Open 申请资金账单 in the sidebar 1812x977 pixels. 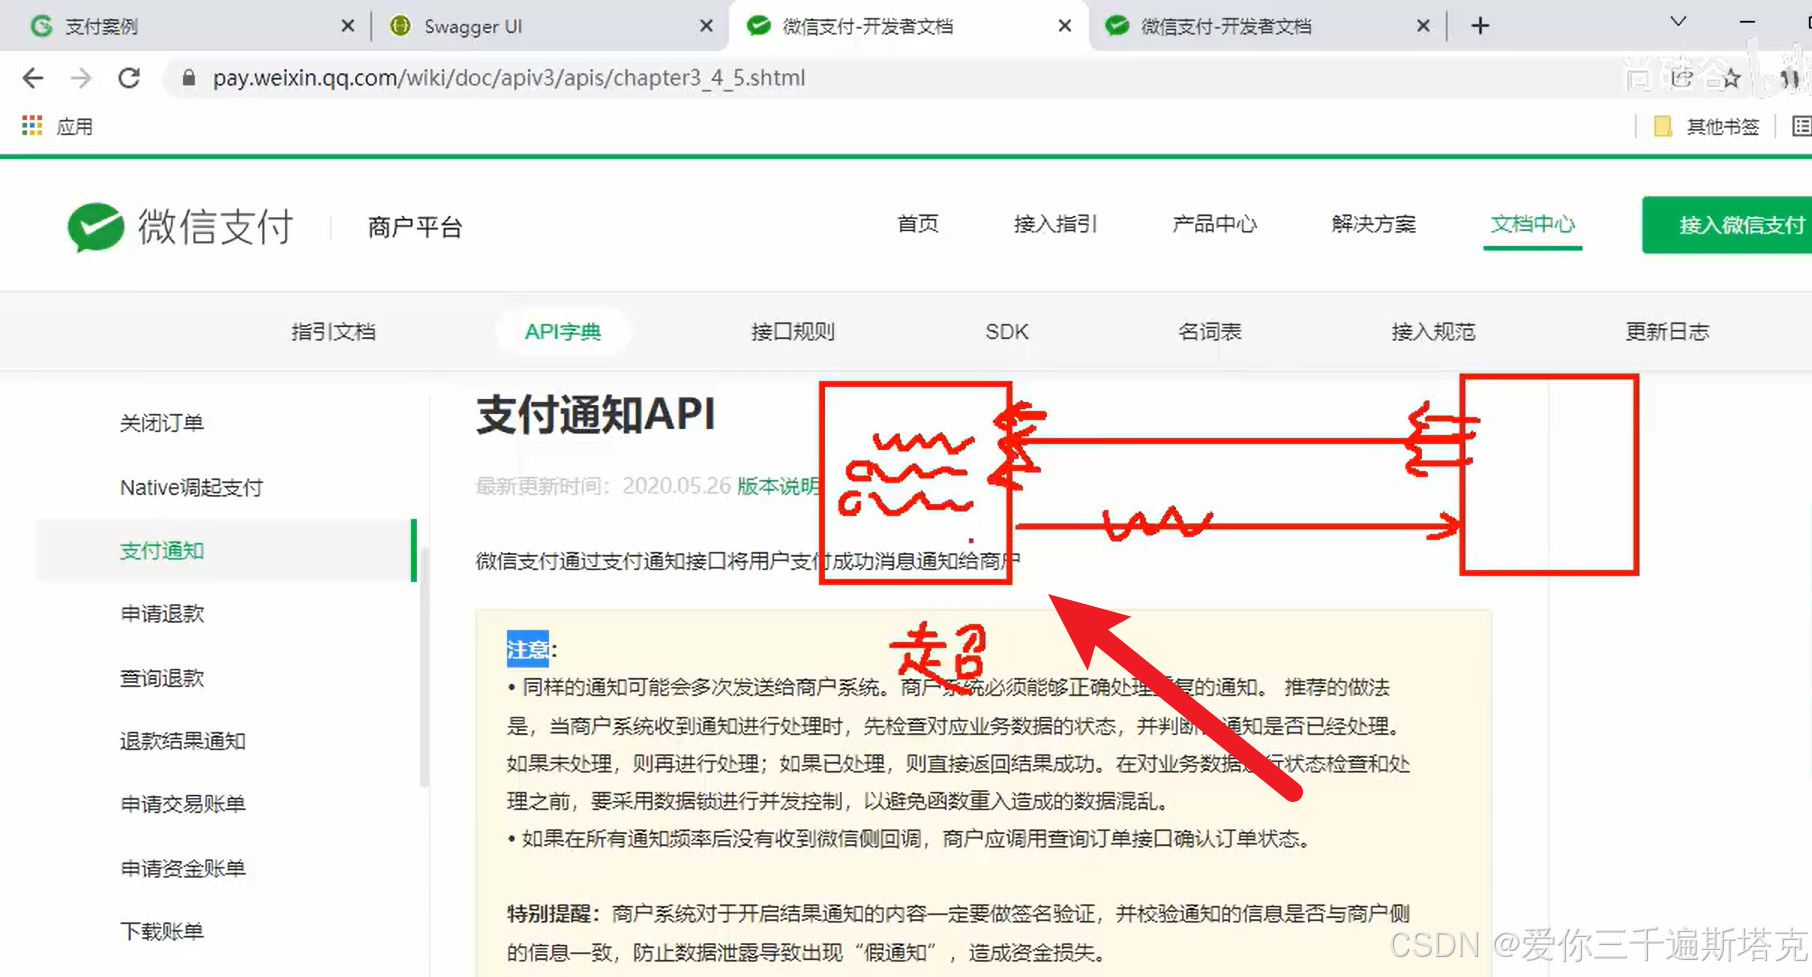pyautogui.click(x=183, y=868)
